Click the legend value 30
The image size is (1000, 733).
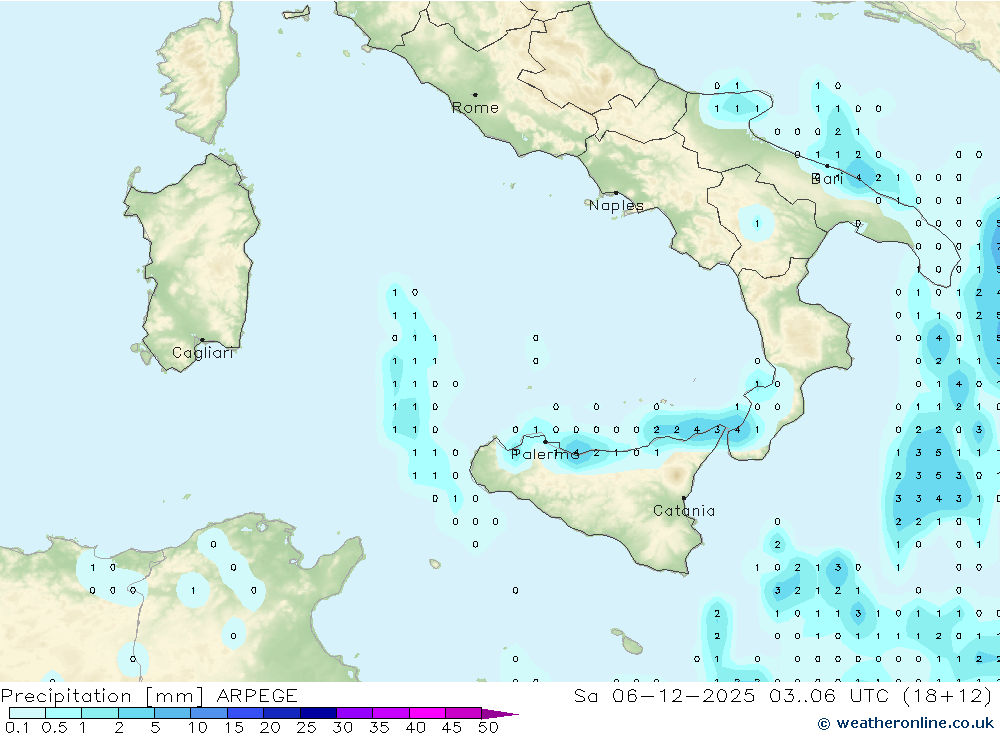click(343, 727)
